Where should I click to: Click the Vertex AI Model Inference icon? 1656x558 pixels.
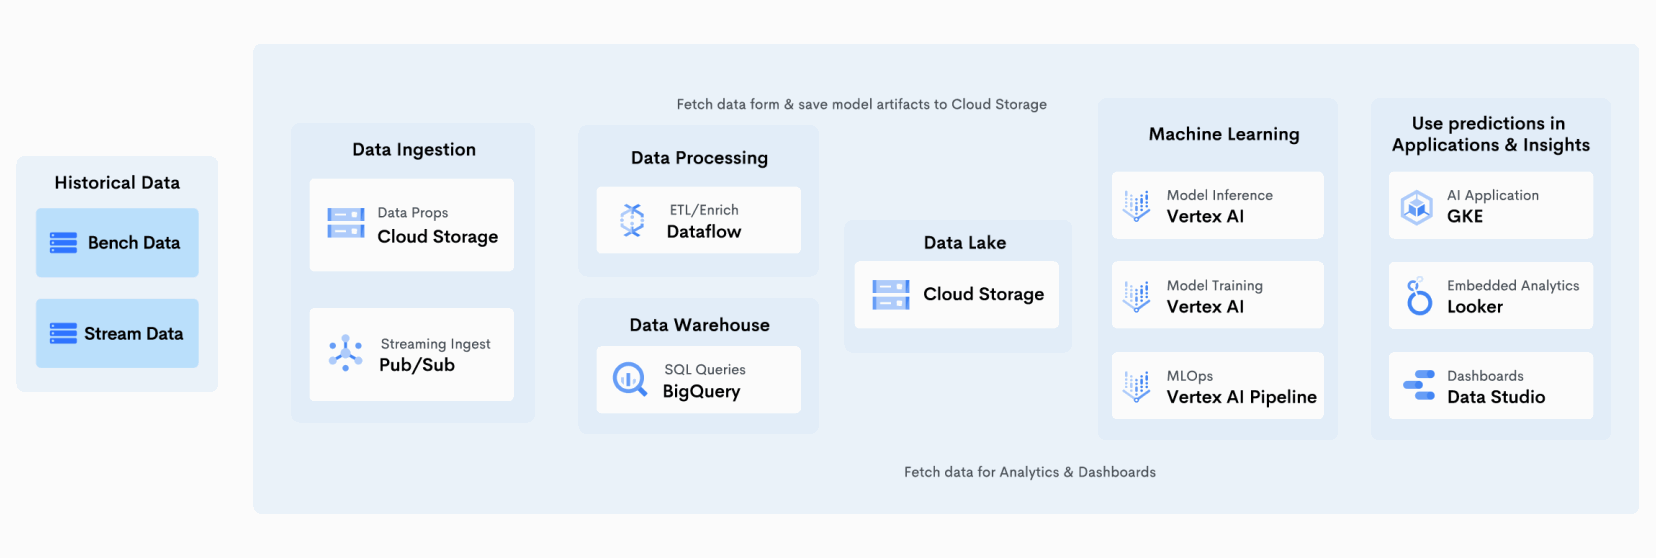tap(1137, 205)
